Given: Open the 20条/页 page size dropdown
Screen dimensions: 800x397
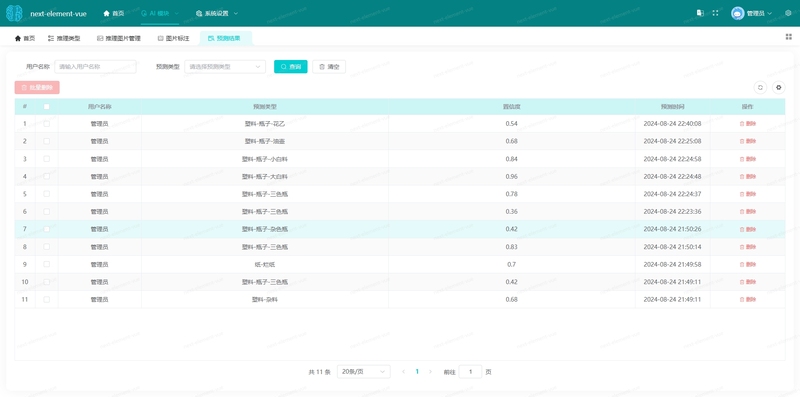Looking at the screenshot, I should coord(364,371).
